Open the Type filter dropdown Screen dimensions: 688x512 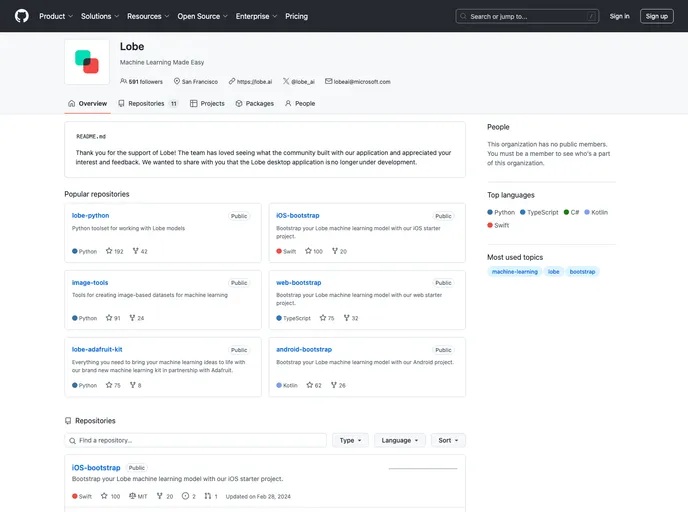pyautogui.click(x=350, y=440)
